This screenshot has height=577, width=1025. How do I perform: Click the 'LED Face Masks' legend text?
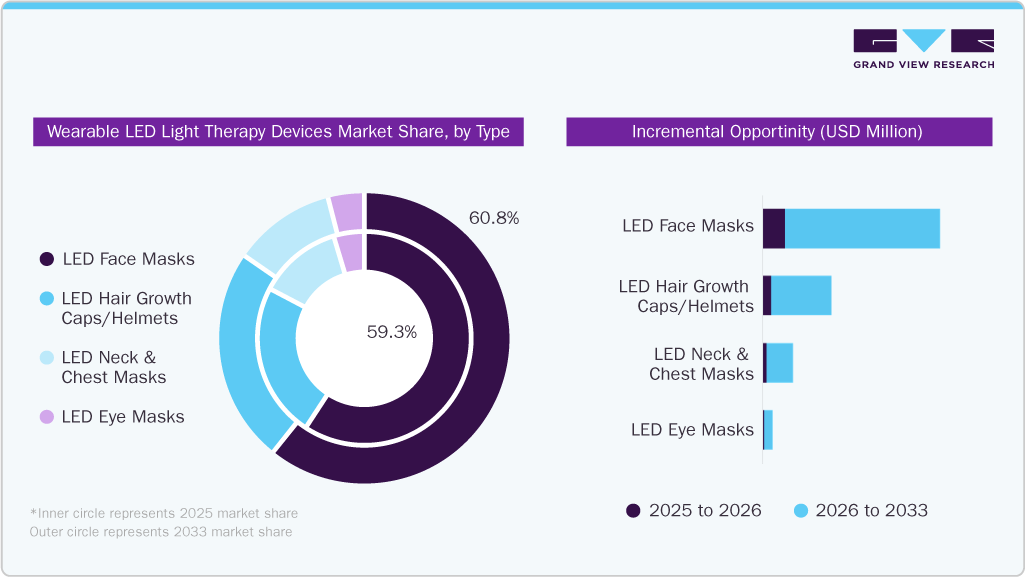[129, 259]
